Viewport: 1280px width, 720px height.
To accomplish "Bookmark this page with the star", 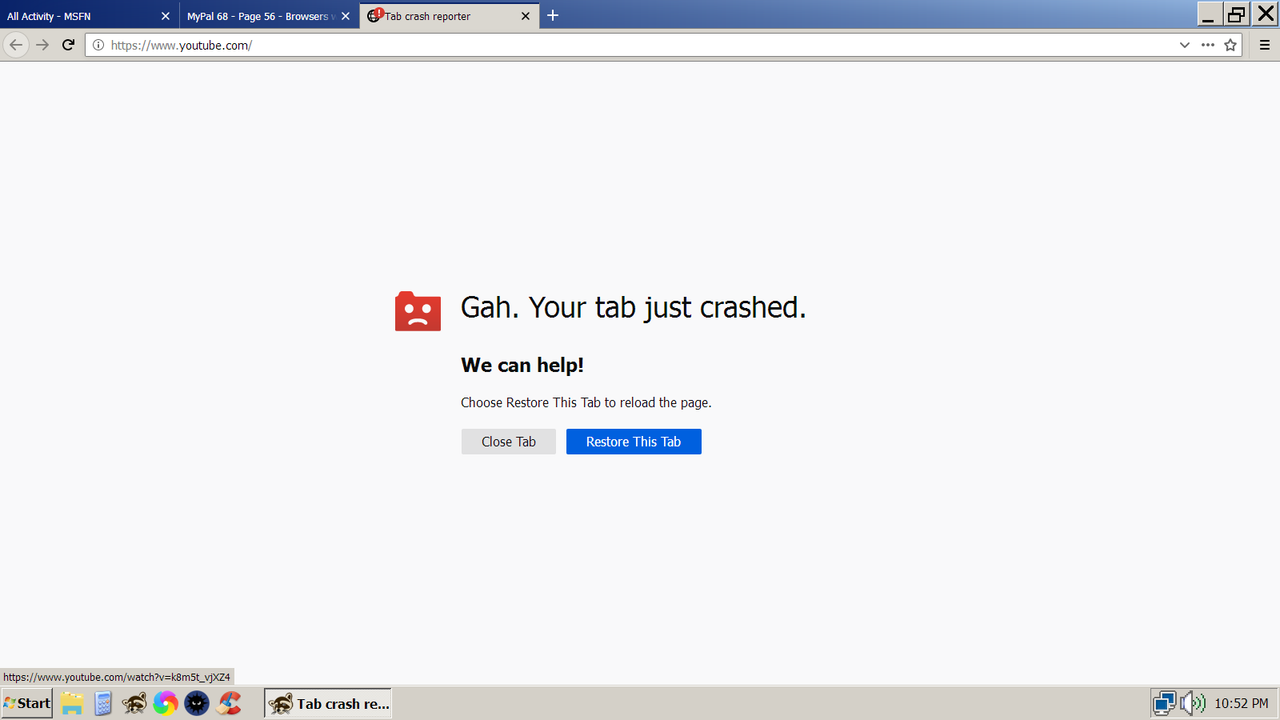I will (x=1231, y=45).
